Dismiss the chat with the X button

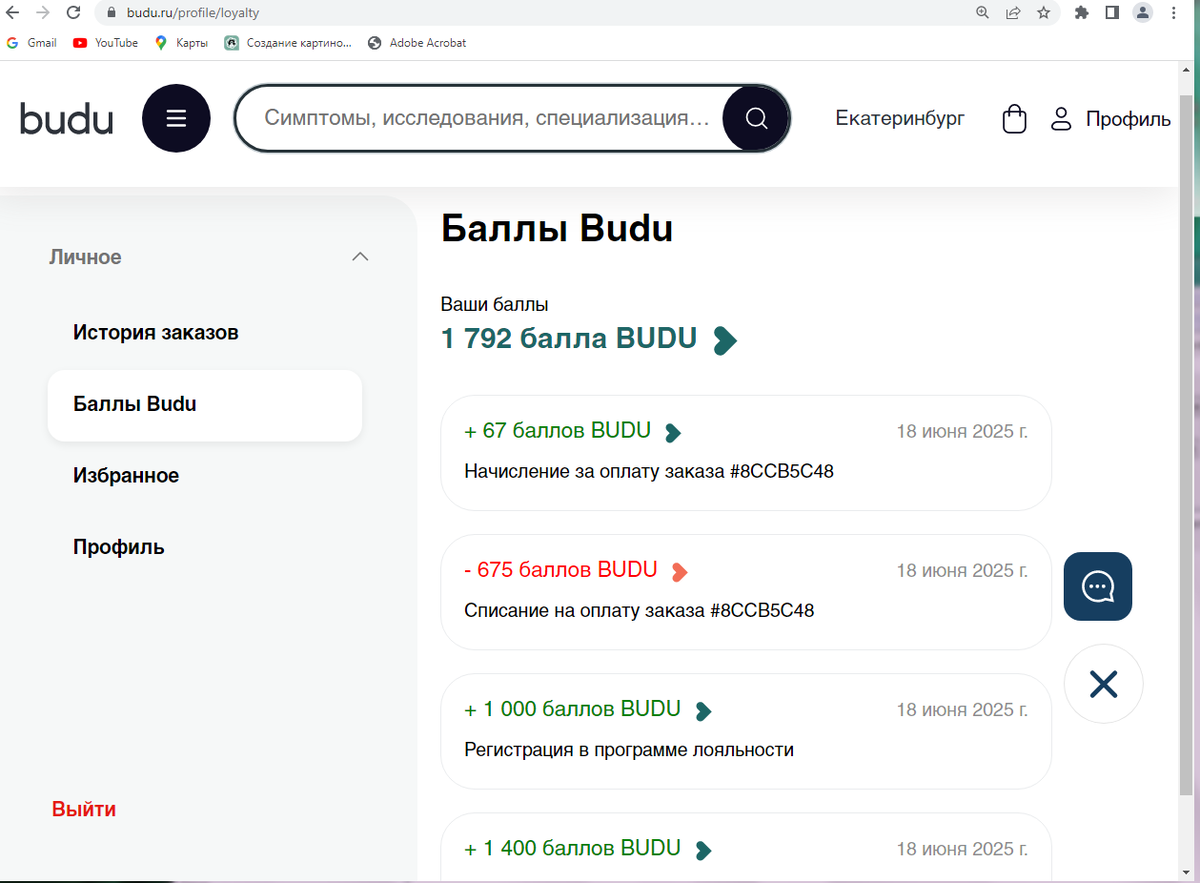tap(1103, 684)
